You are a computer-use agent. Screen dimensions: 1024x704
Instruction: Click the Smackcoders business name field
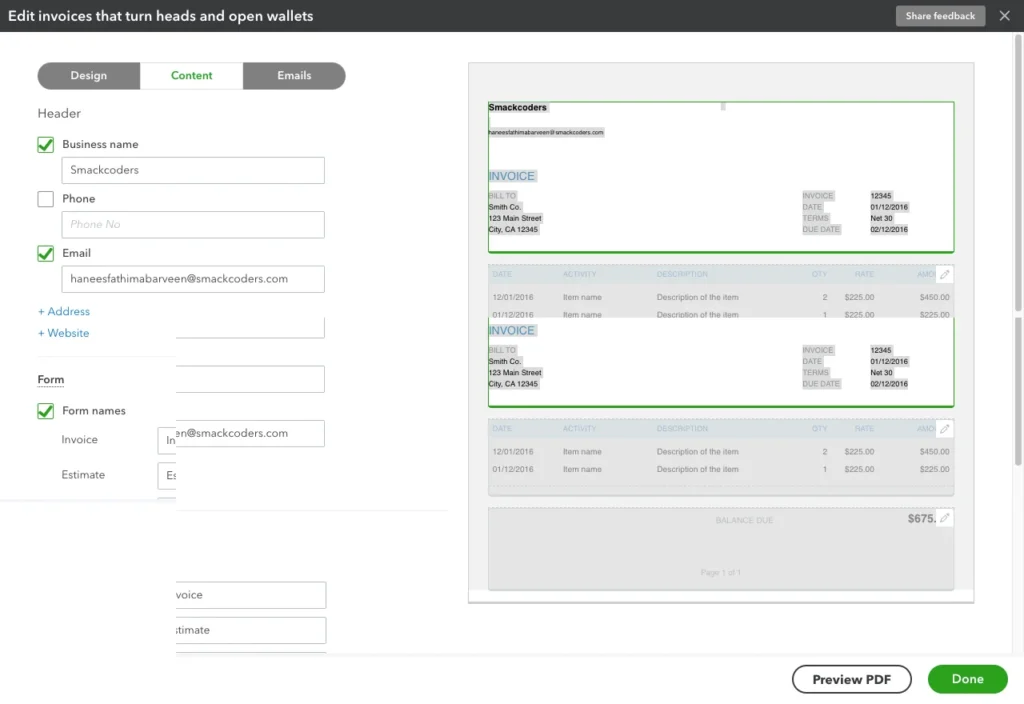pyautogui.click(x=192, y=170)
